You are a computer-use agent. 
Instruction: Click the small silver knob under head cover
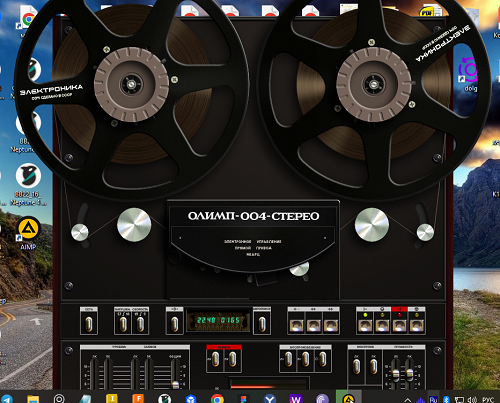300,269
